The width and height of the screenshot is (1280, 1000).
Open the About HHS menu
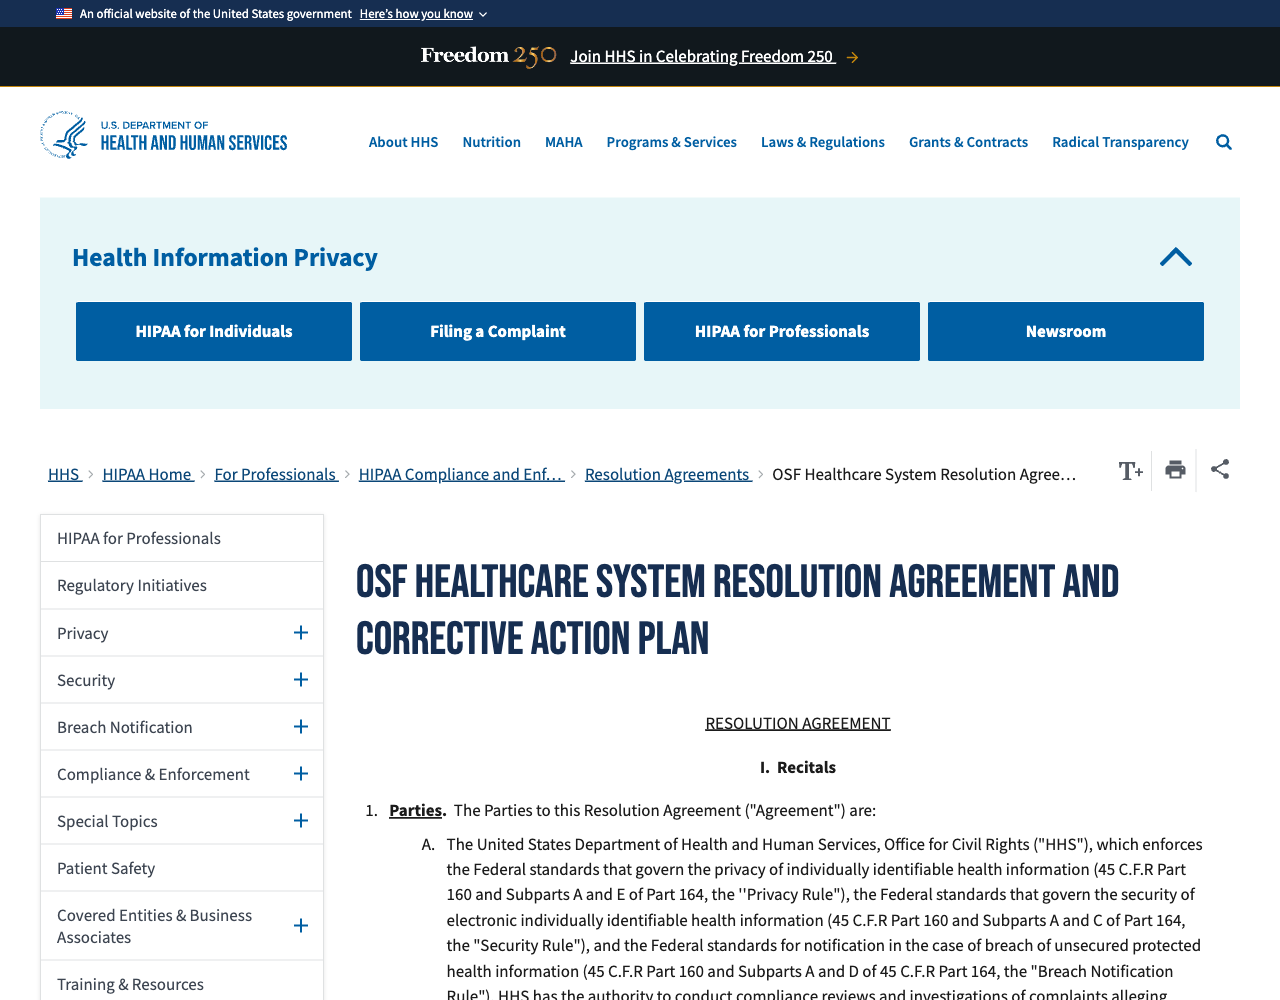[403, 142]
